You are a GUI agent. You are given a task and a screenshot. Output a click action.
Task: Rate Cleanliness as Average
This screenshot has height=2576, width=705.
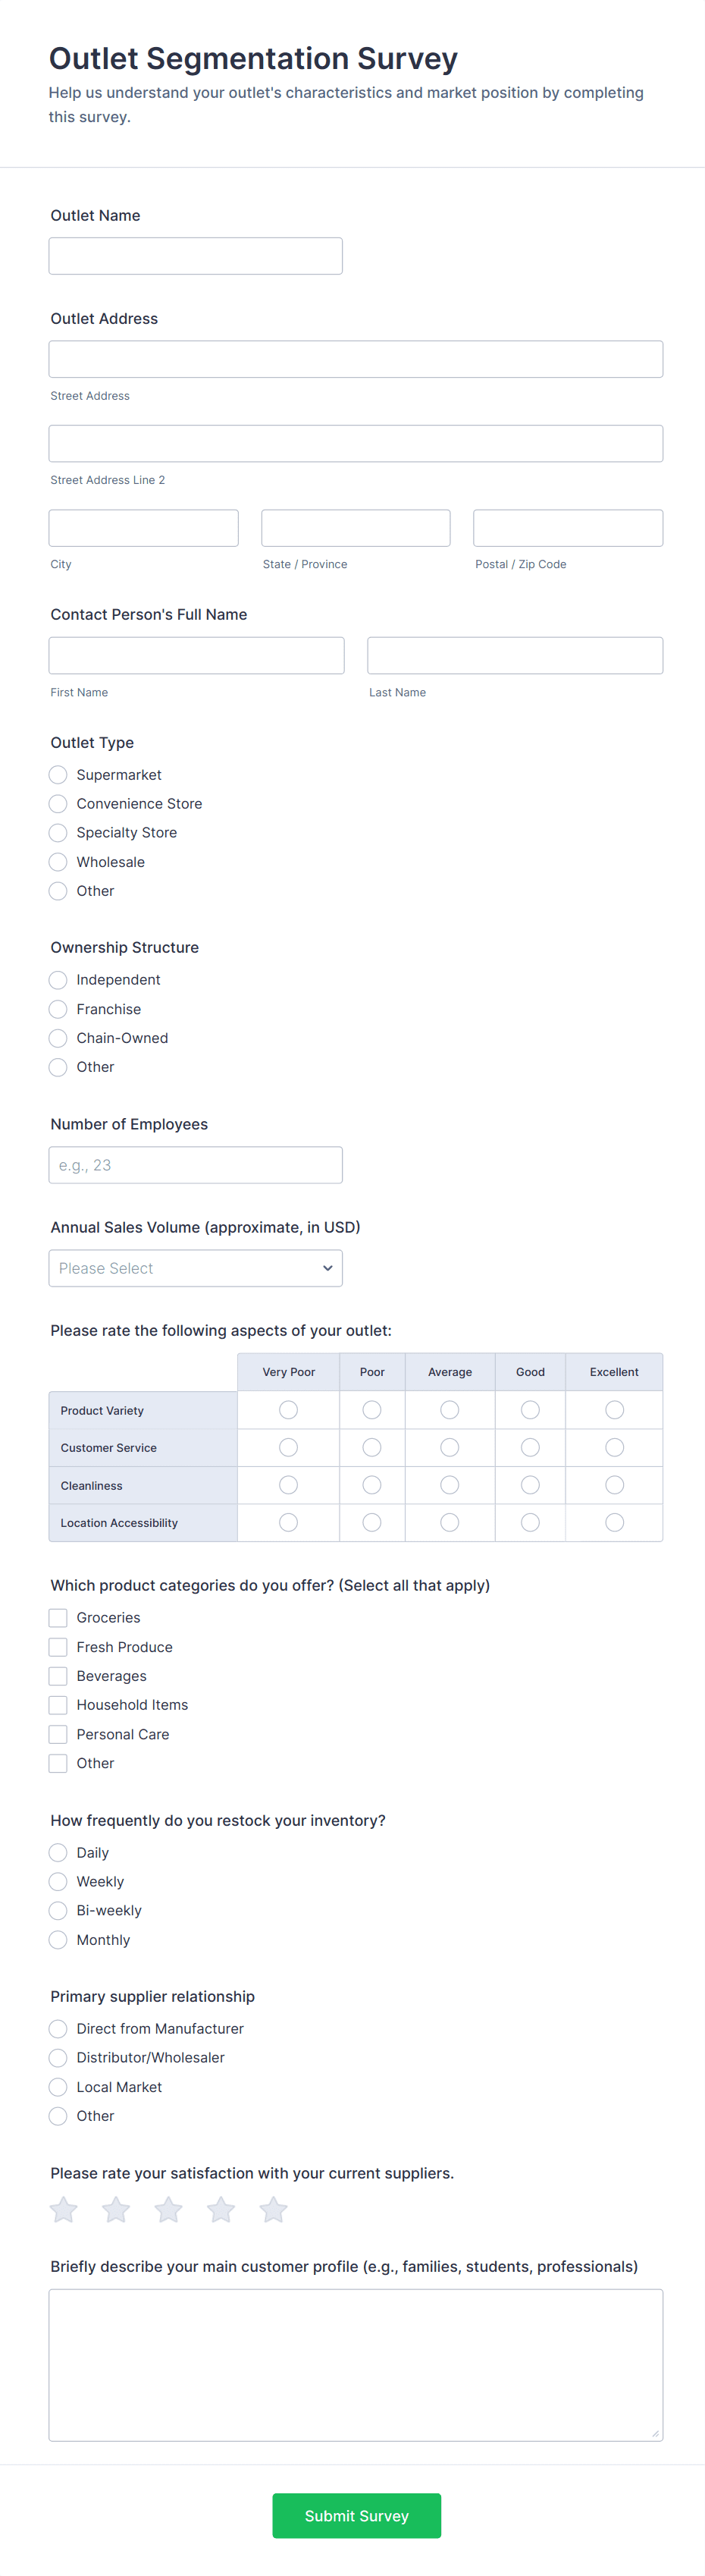click(x=450, y=1485)
